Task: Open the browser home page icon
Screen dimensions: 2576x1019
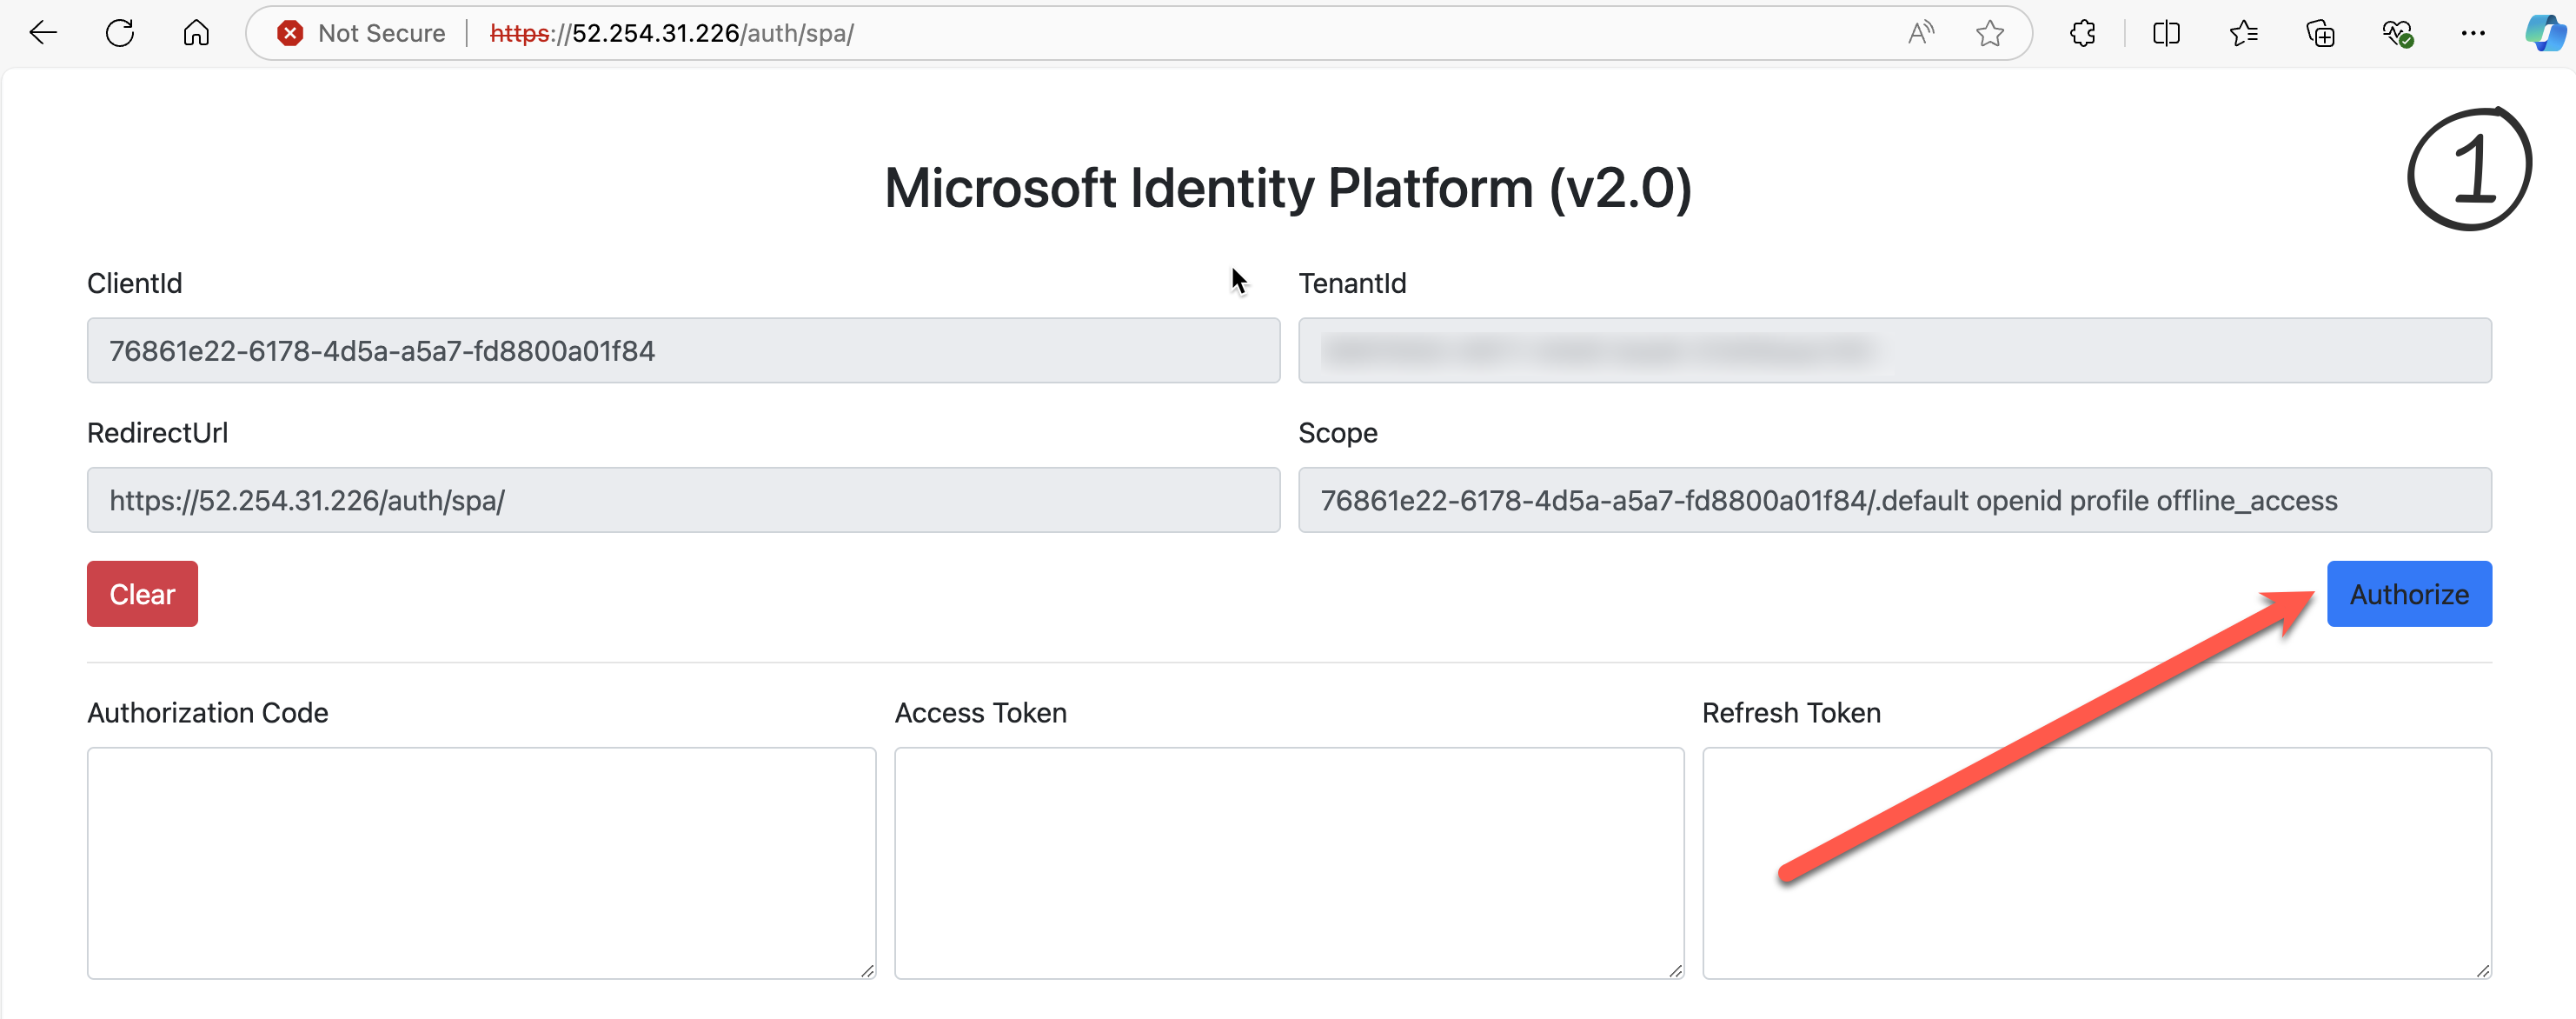Action: [196, 33]
